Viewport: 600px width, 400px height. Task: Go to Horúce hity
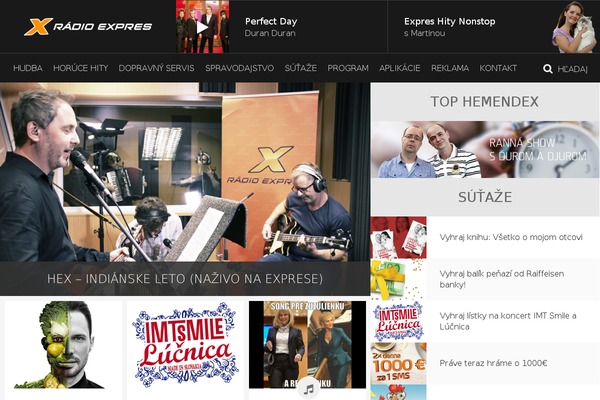point(81,68)
